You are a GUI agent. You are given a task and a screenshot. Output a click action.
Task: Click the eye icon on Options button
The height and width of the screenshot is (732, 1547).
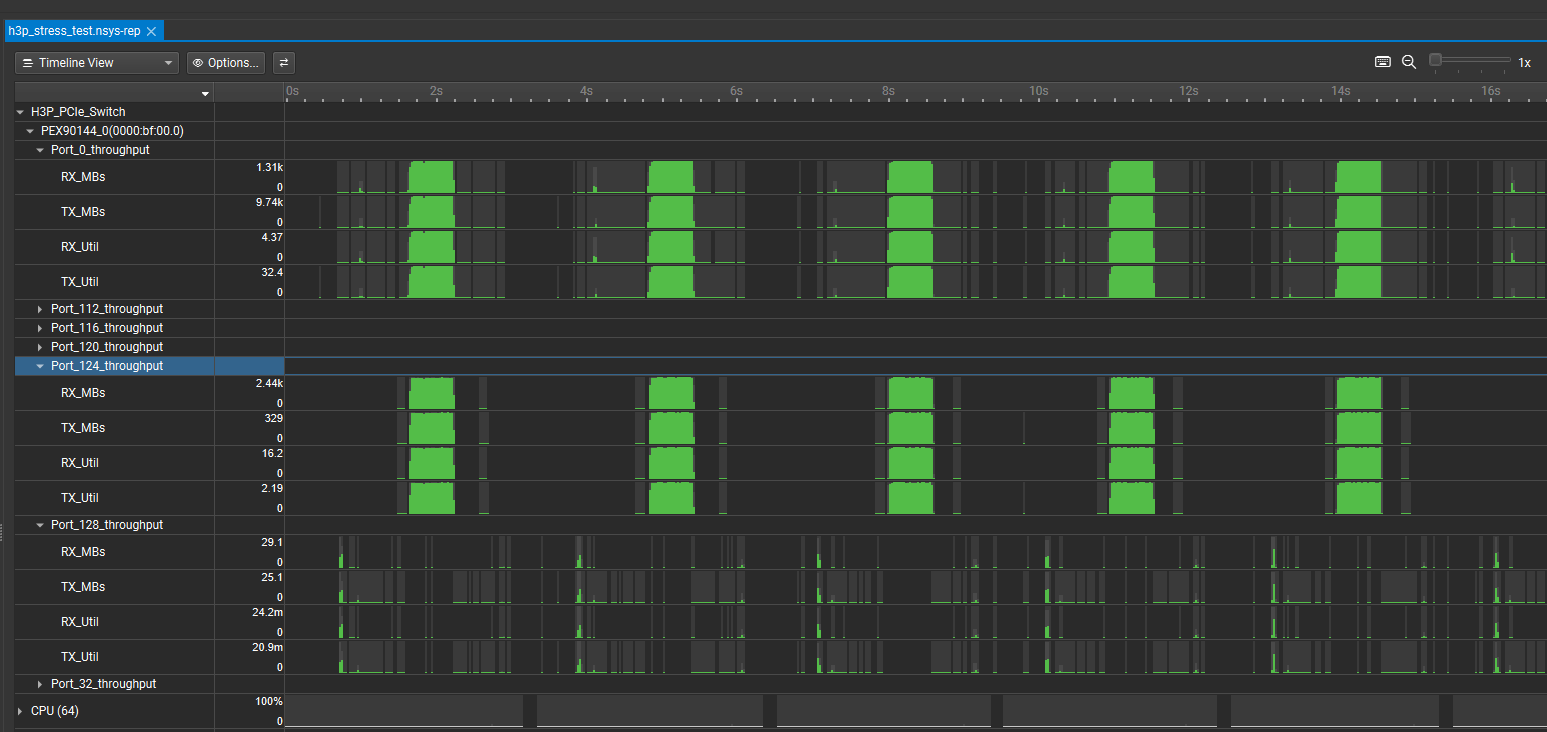click(198, 63)
